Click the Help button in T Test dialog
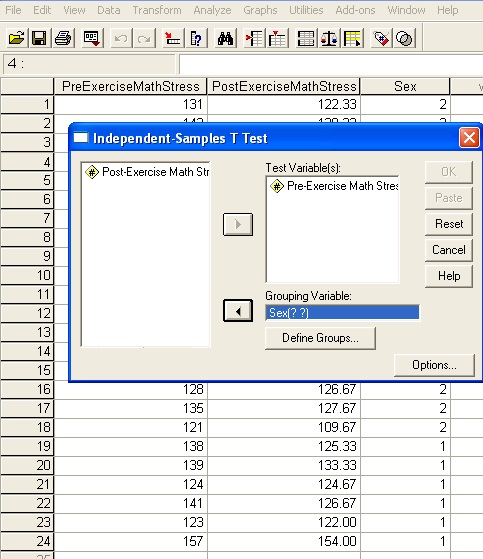 (449, 276)
